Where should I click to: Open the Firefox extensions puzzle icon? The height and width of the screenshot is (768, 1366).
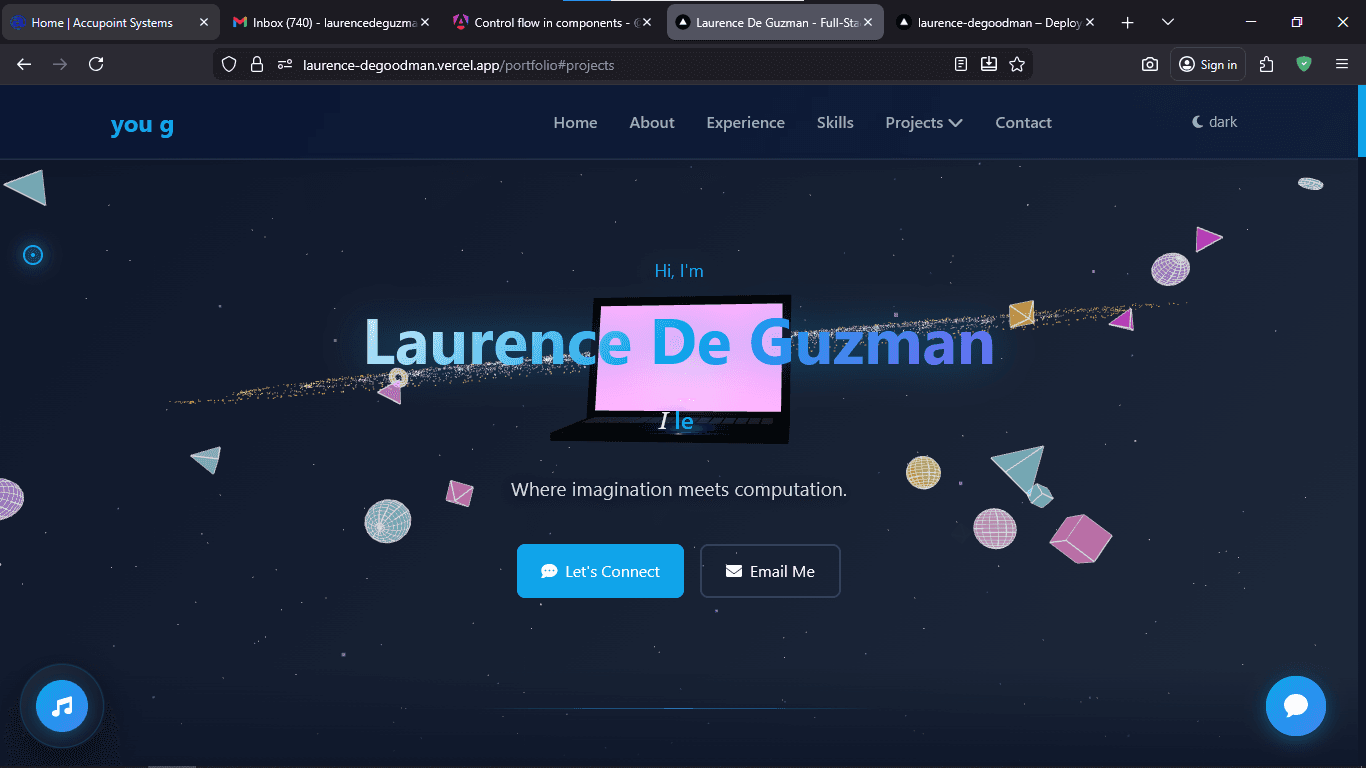coord(1266,63)
